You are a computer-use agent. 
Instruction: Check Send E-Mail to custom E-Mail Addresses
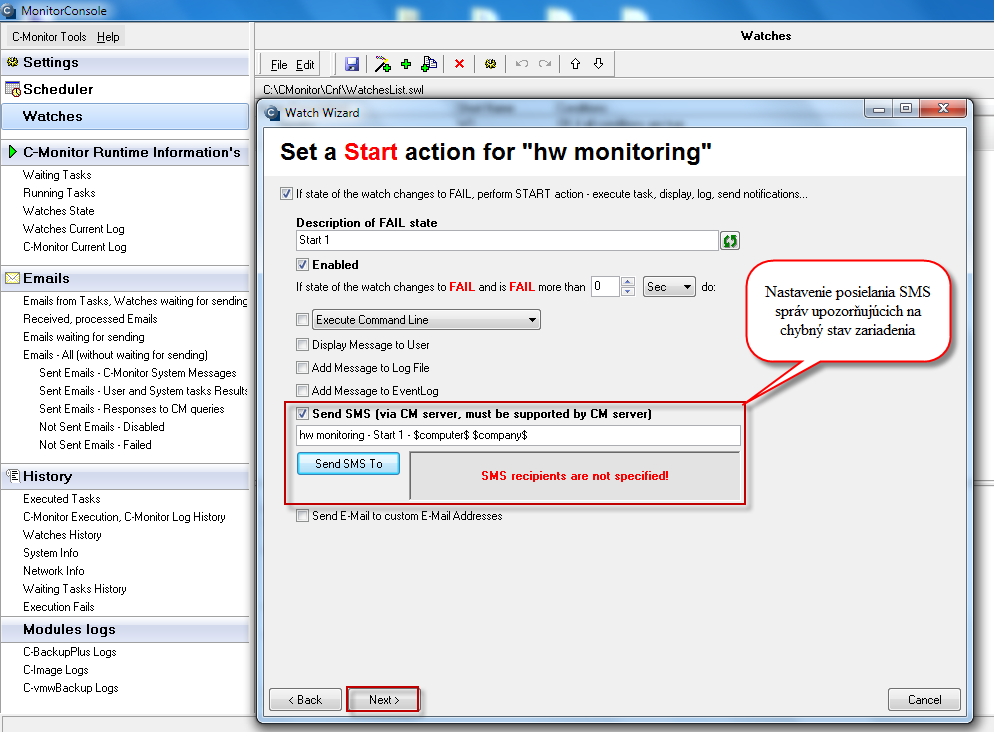(302, 516)
